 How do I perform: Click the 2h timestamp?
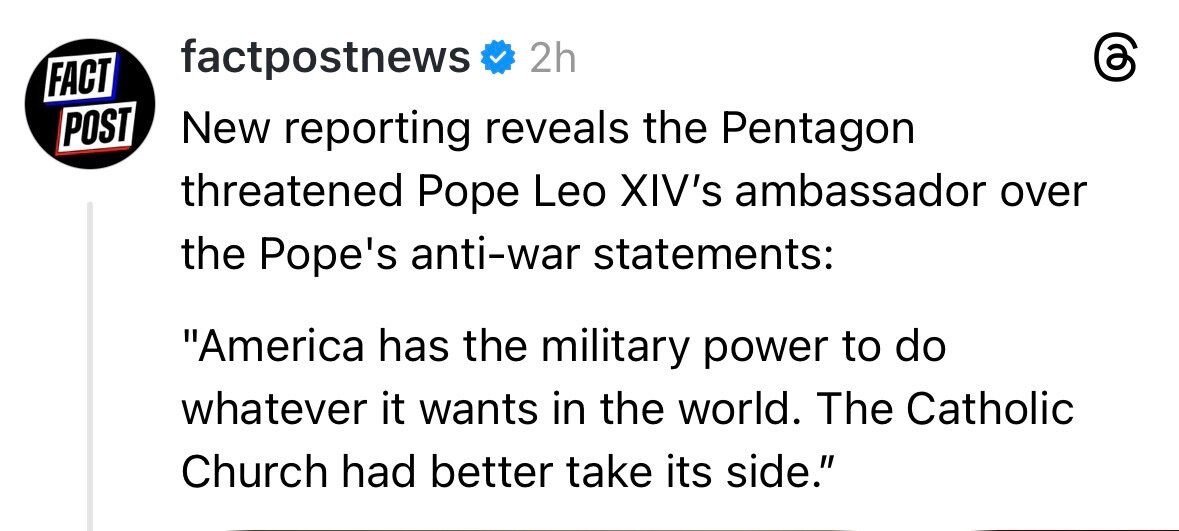pos(552,60)
